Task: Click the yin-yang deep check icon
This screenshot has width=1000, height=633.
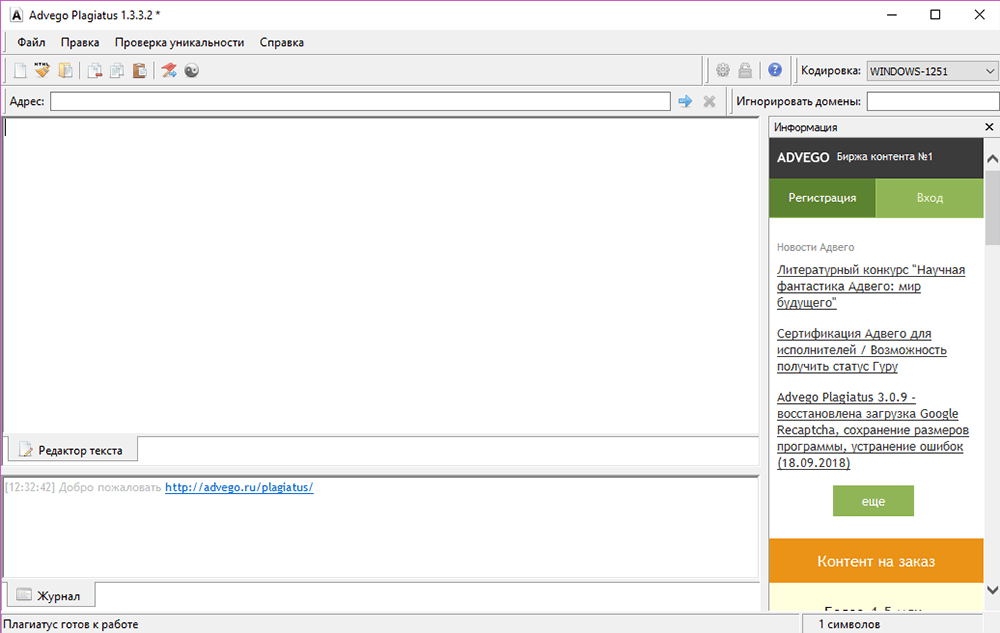Action: click(192, 70)
